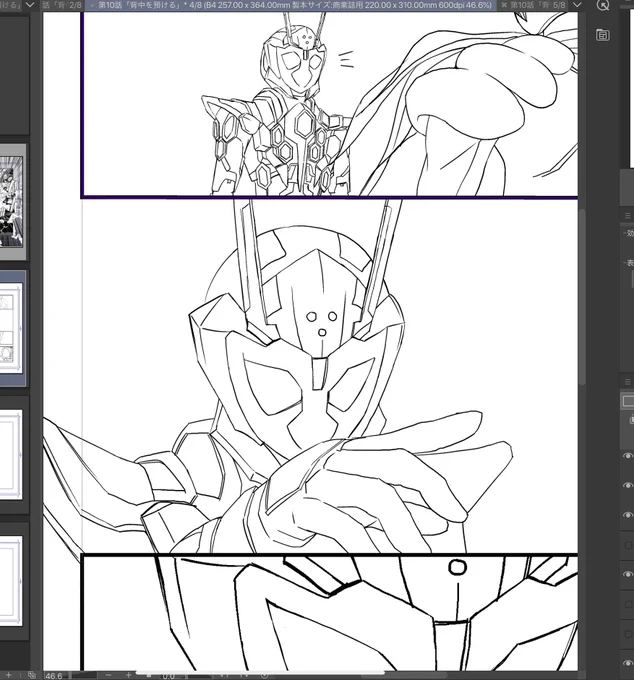
Task: Open the tab list chevron left of the 2/8 tab
Action: pyautogui.click(x=30, y=5)
